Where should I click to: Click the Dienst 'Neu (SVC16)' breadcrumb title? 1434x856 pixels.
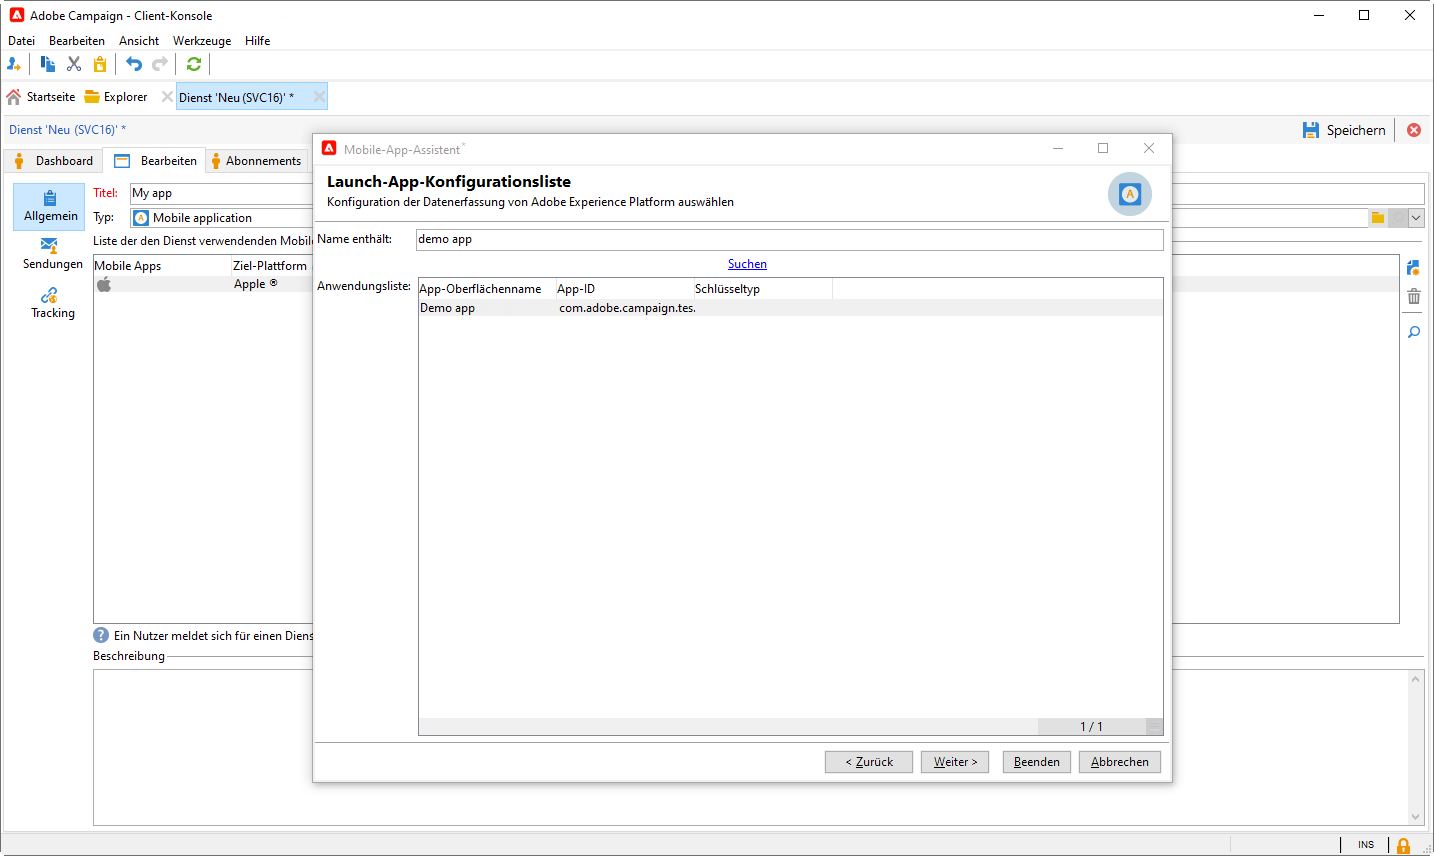click(68, 130)
